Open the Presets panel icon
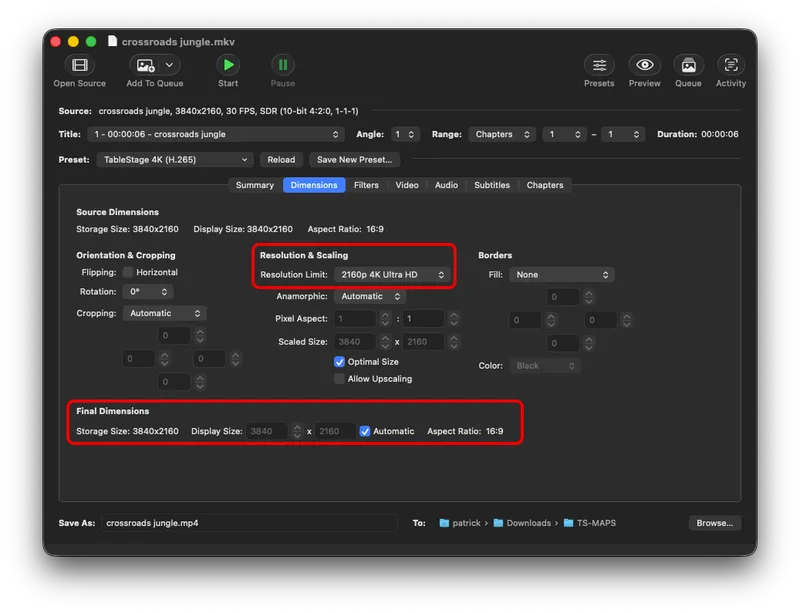The height and width of the screenshot is (613, 800). (x=599, y=65)
